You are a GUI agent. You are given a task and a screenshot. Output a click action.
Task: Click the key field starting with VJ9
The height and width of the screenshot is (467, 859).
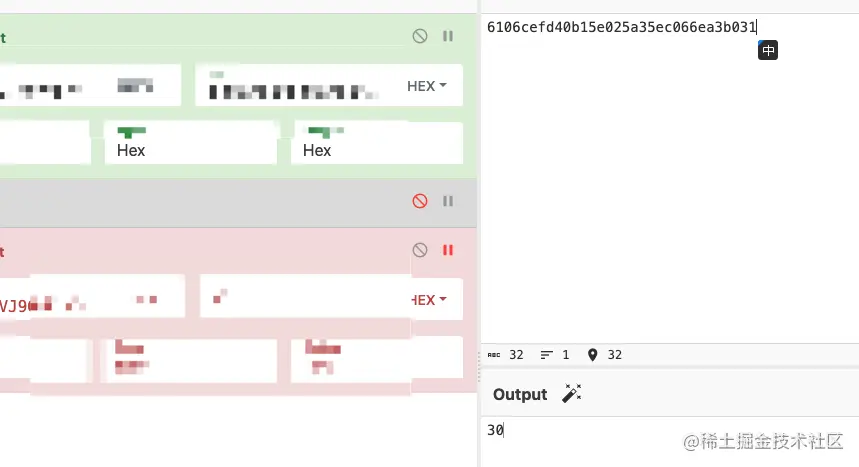click(92, 297)
